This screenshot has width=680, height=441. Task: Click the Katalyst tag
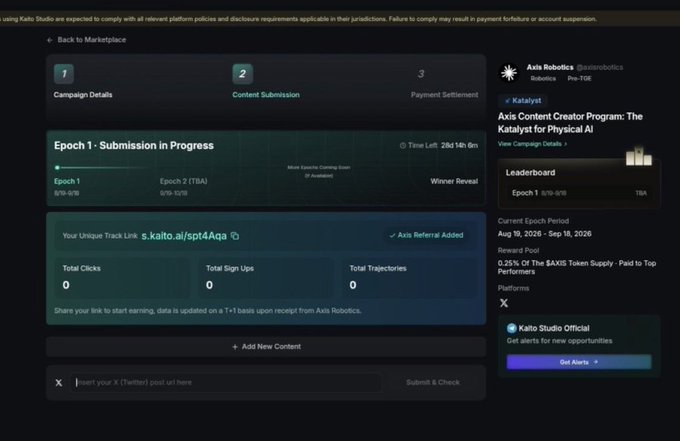tap(523, 101)
